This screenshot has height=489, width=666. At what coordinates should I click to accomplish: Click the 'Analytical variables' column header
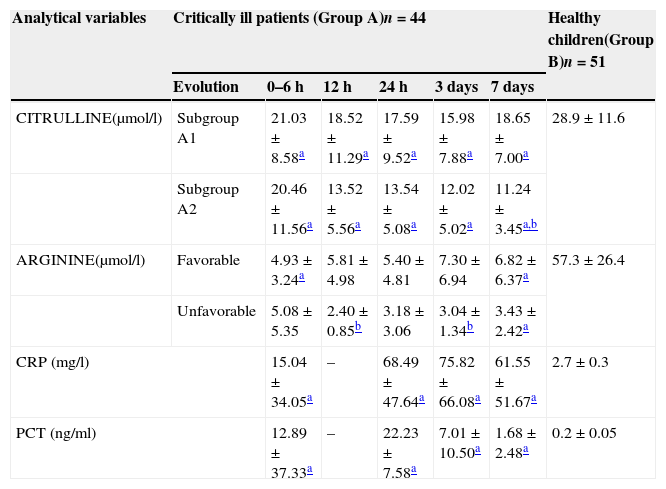pos(79,18)
